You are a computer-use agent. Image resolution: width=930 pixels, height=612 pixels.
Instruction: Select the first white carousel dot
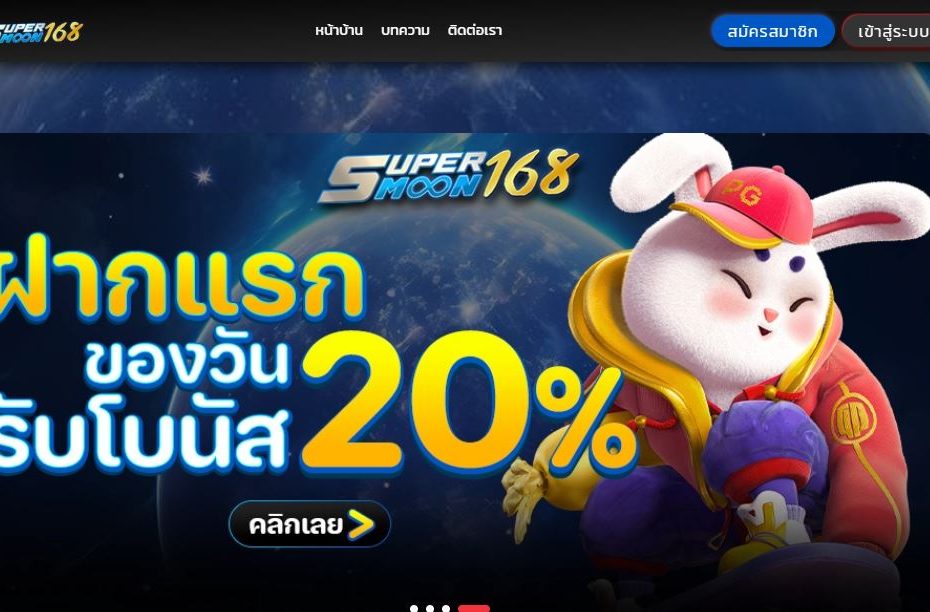(x=414, y=608)
